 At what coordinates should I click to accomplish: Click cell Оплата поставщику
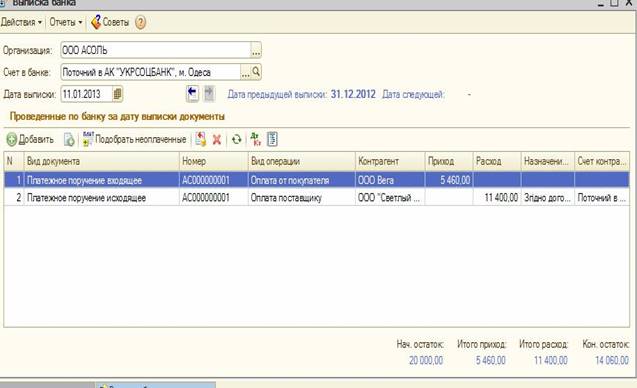(301, 197)
